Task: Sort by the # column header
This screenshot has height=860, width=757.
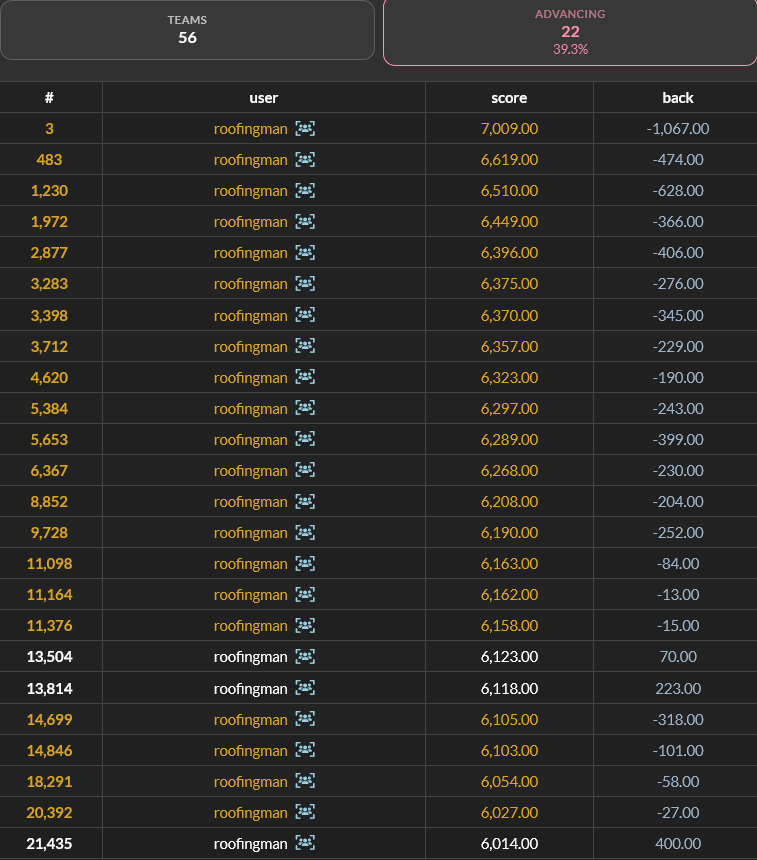Action: click(49, 98)
